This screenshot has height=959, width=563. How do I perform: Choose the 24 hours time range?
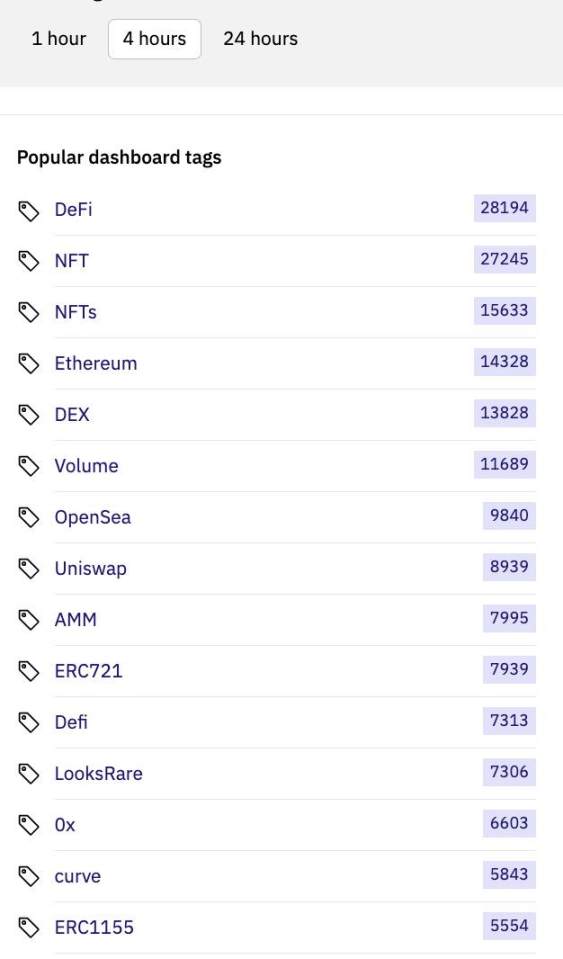tap(260, 39)
